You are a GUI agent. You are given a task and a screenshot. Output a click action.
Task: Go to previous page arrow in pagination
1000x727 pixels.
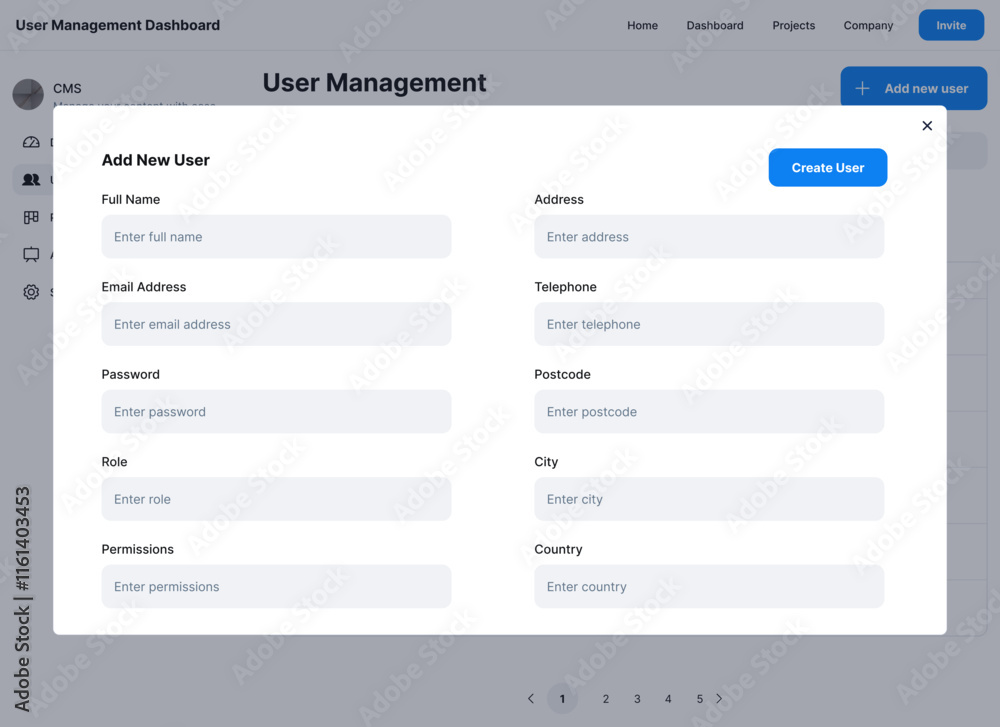531,698
